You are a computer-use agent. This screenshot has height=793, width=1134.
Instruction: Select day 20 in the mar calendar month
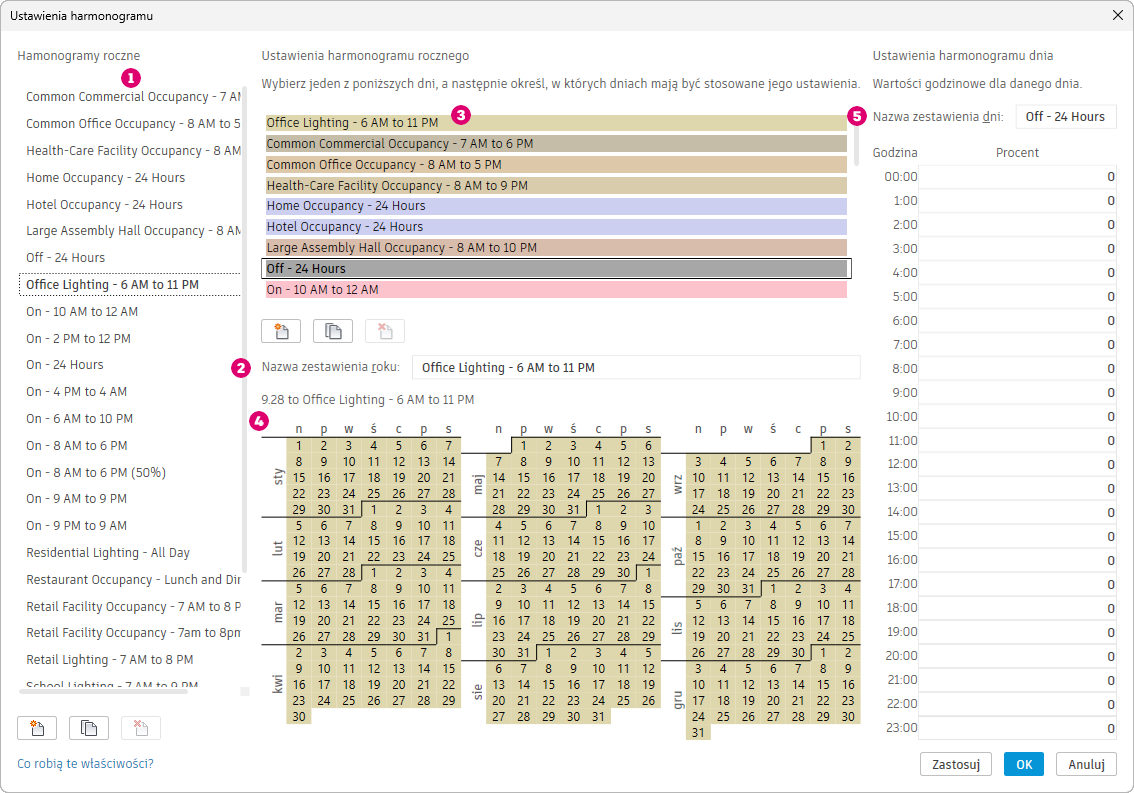pos(324,621)
